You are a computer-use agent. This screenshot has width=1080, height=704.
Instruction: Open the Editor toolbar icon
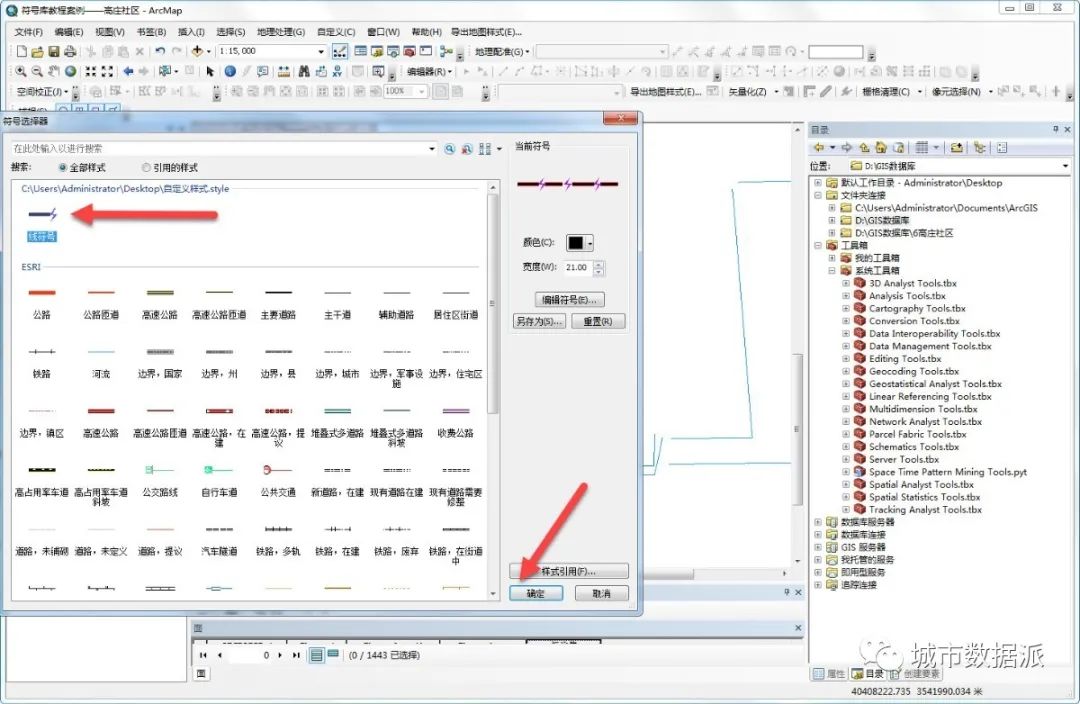340,51
